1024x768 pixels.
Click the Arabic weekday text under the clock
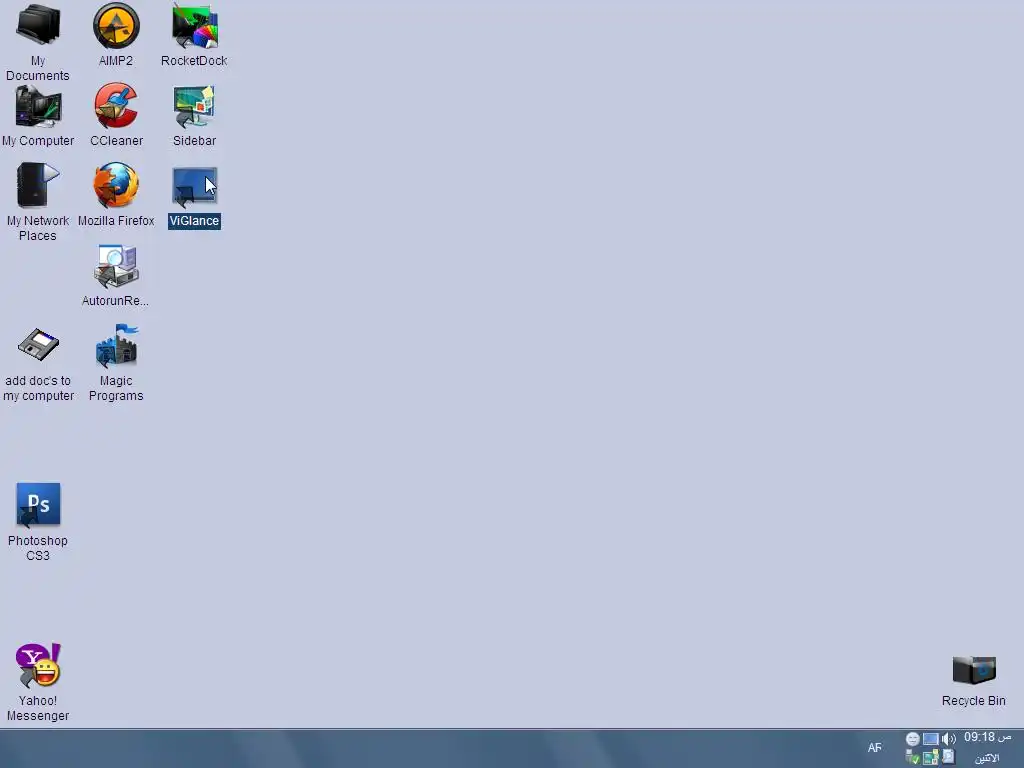tap(987, 758)
